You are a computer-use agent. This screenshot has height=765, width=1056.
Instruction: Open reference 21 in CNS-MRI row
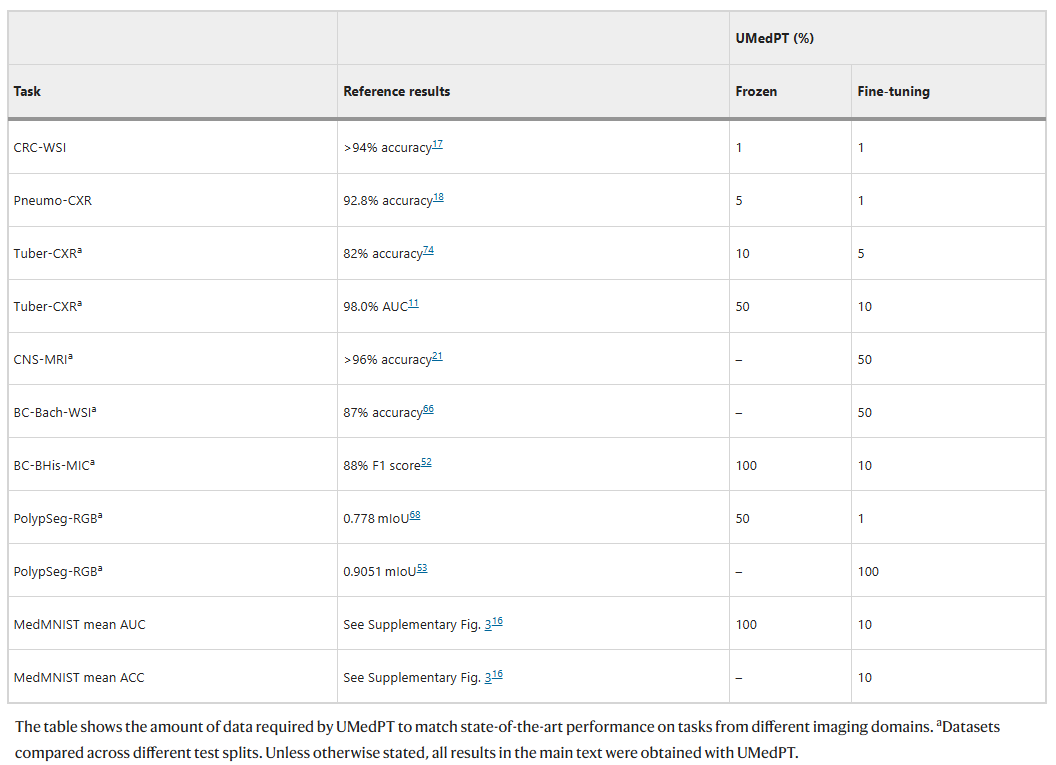pyautogui.click(x=437, y=357)
